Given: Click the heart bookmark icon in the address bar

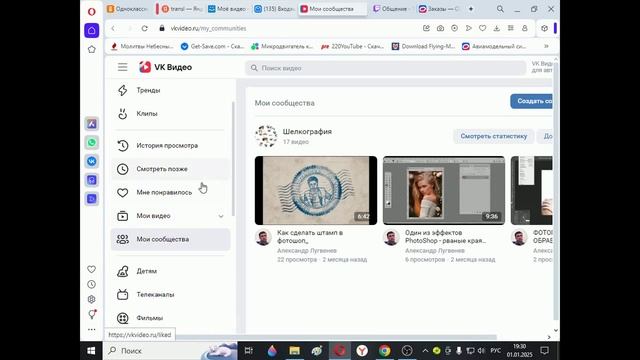Looking at the screenshot, I should (482, 28).
